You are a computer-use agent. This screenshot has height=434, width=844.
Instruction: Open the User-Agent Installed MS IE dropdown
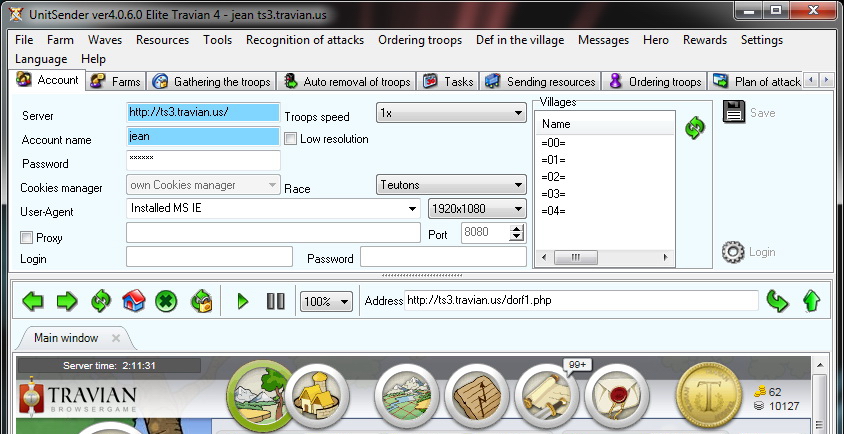[x=273, y=208]
